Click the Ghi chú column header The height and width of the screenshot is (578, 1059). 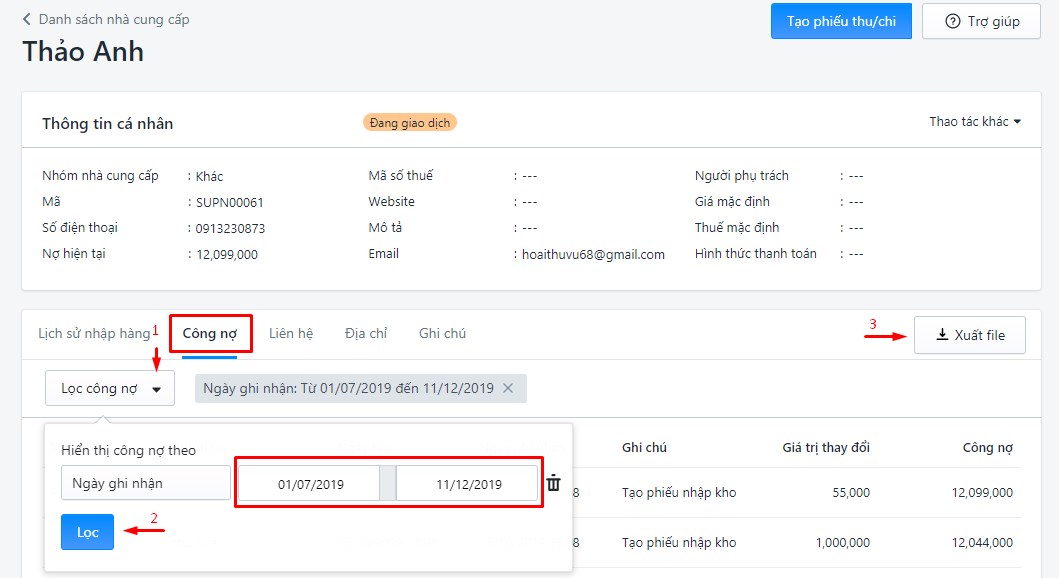click(644, 448)
